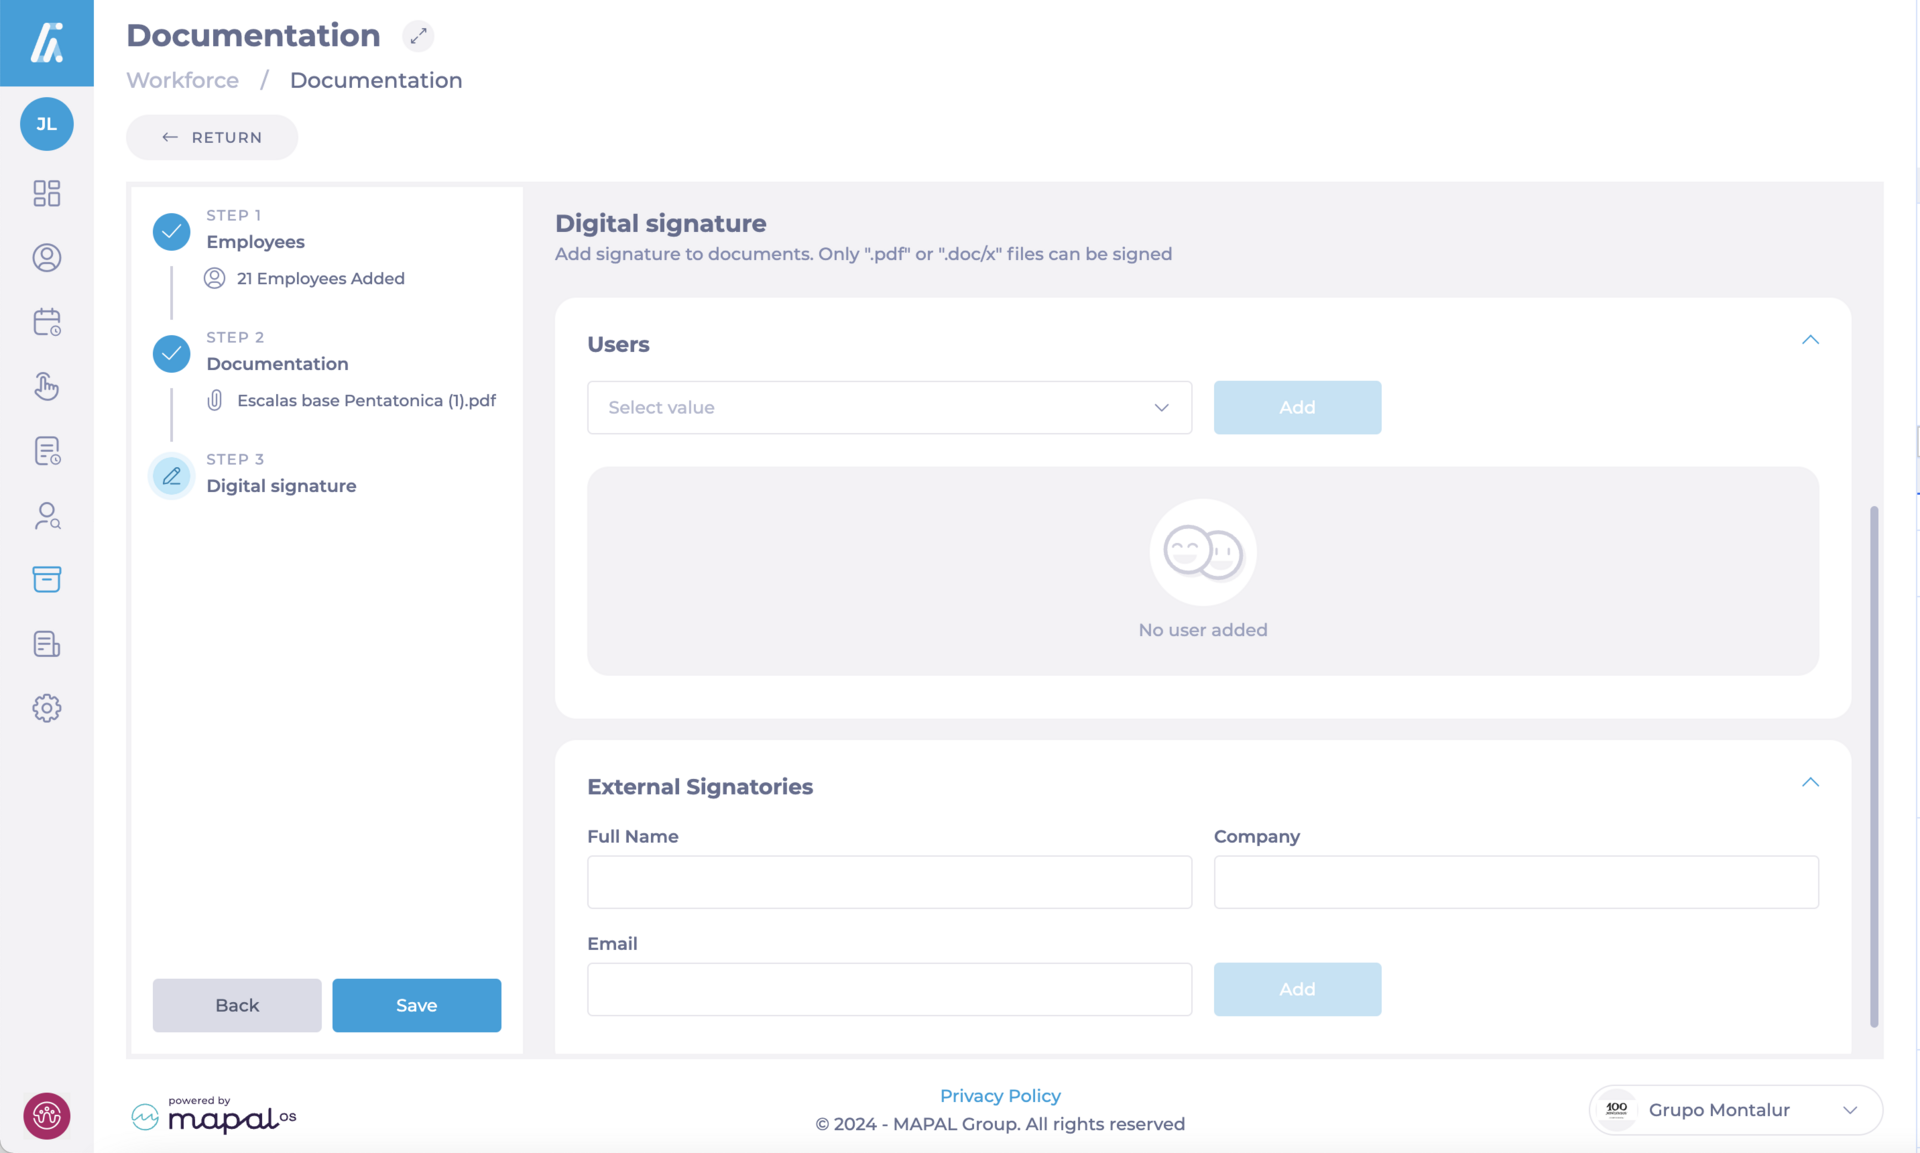1920x1153 pixels.
Task: Focus the Full Name input field
Action: tap(889, 882)
